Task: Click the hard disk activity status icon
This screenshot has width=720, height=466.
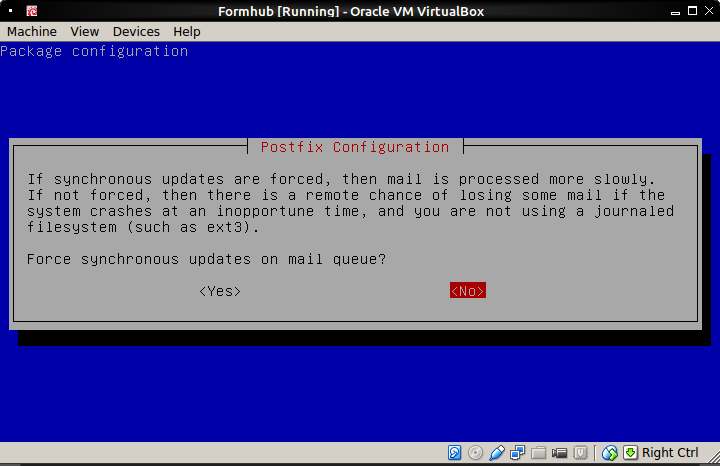Action: click(x=455, y=453)
